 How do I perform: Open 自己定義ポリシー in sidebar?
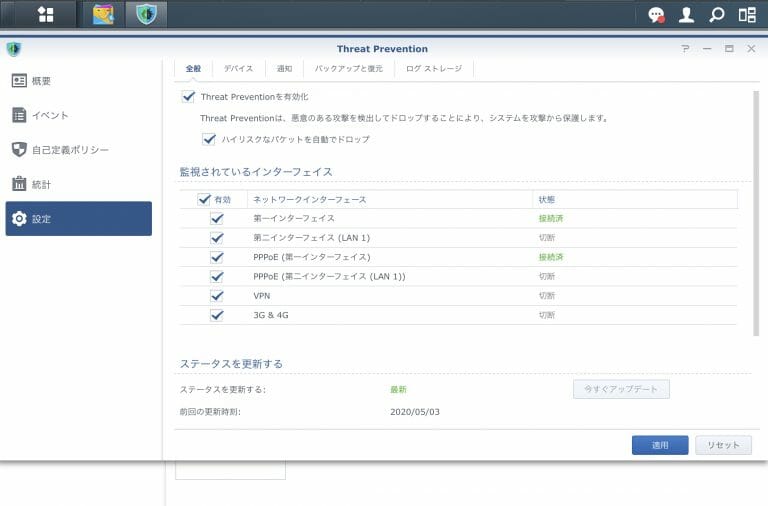click(x=78, y=149)
